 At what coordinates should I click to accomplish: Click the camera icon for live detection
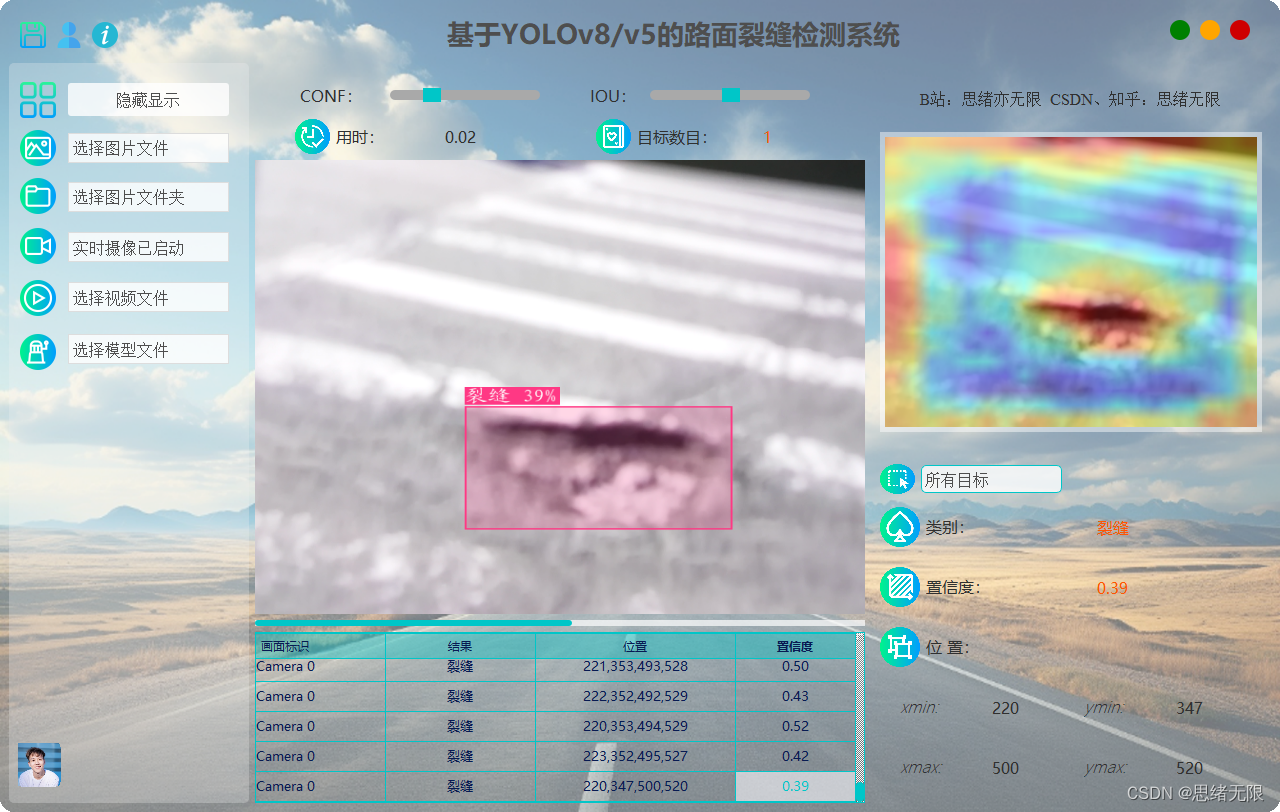37,246
